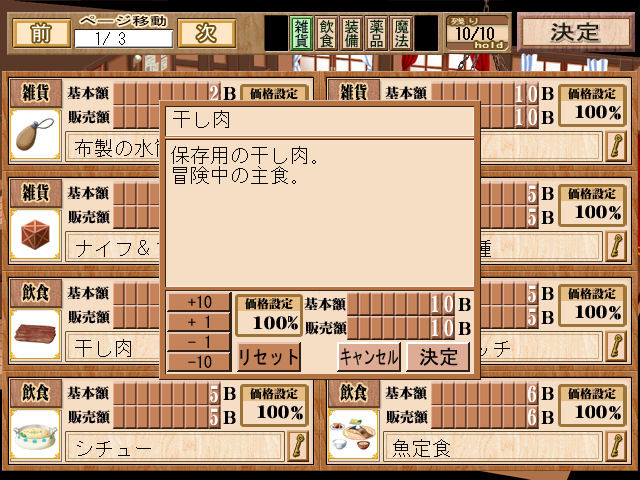The image size is (640, 480).
Task: Click the key icon beside 魚定食
Action: [616, 447]
